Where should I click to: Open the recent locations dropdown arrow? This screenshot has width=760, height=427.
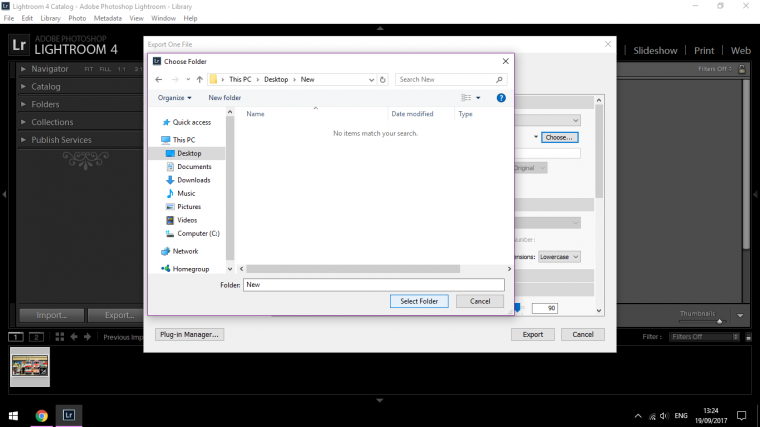pyautogui.click(x=188, y=79)
